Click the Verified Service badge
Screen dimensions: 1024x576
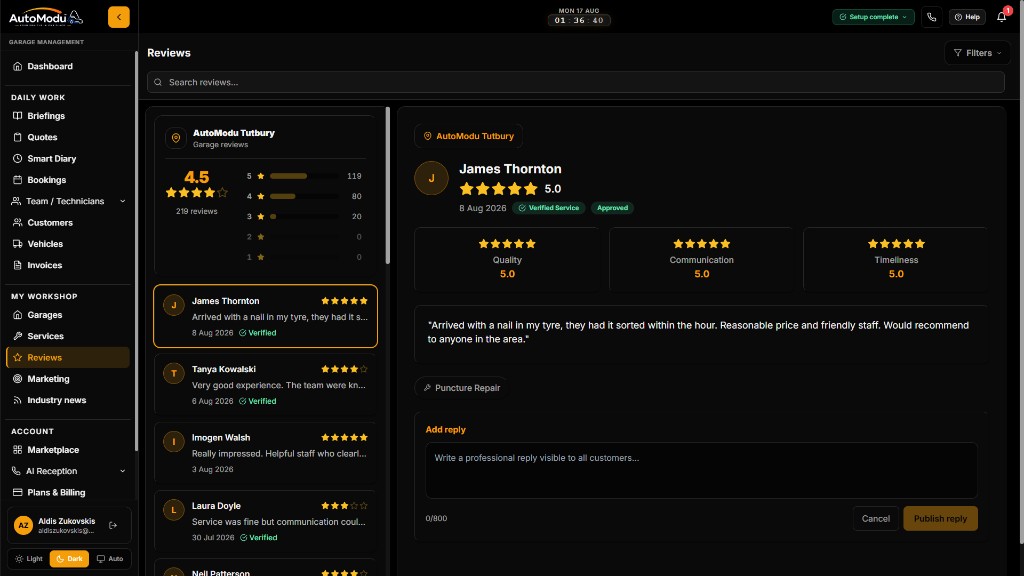(549, 208)
